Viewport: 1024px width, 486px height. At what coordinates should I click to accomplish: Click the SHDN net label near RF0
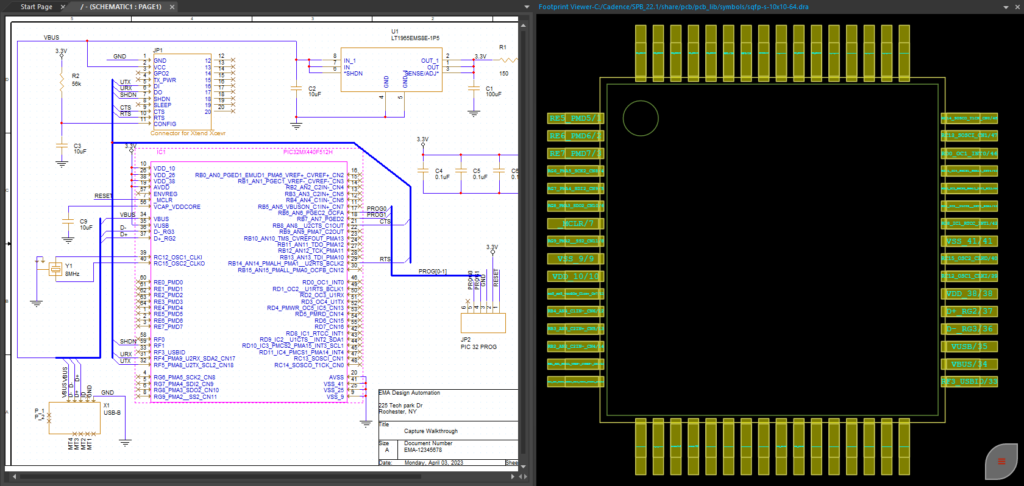(x=127, y=341)
